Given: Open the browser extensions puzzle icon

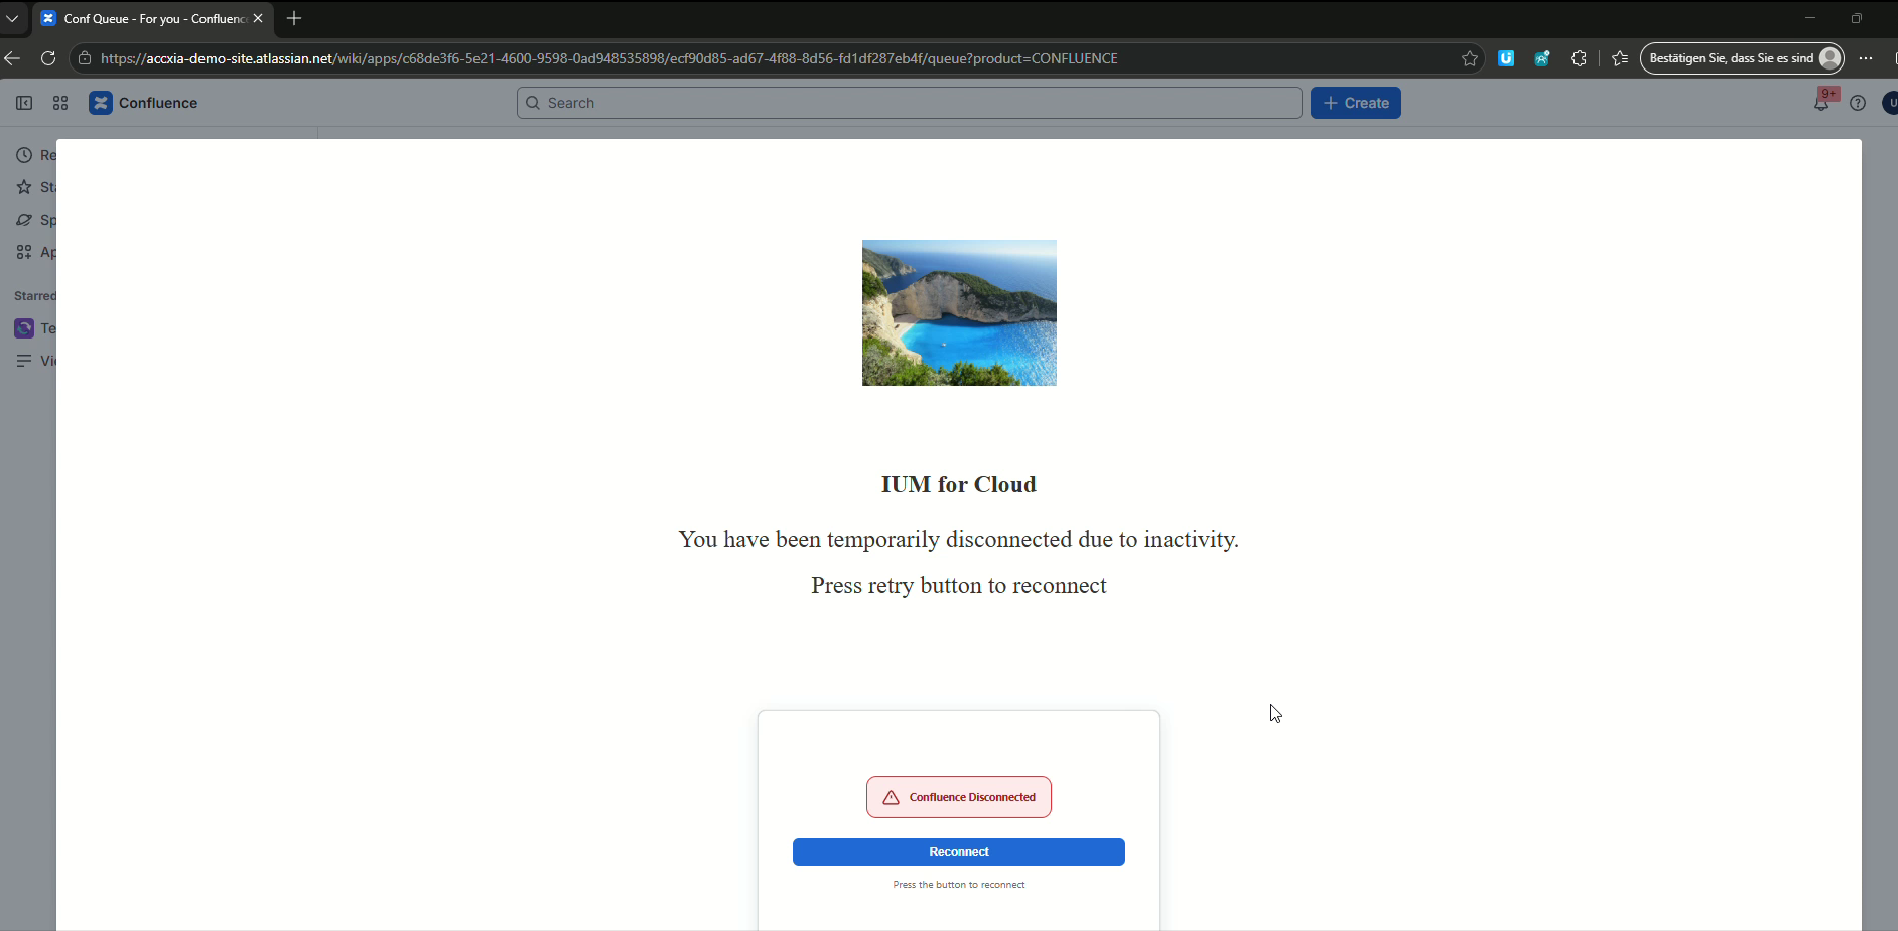Looking at the screenshot, I should tap(1579, 58).
